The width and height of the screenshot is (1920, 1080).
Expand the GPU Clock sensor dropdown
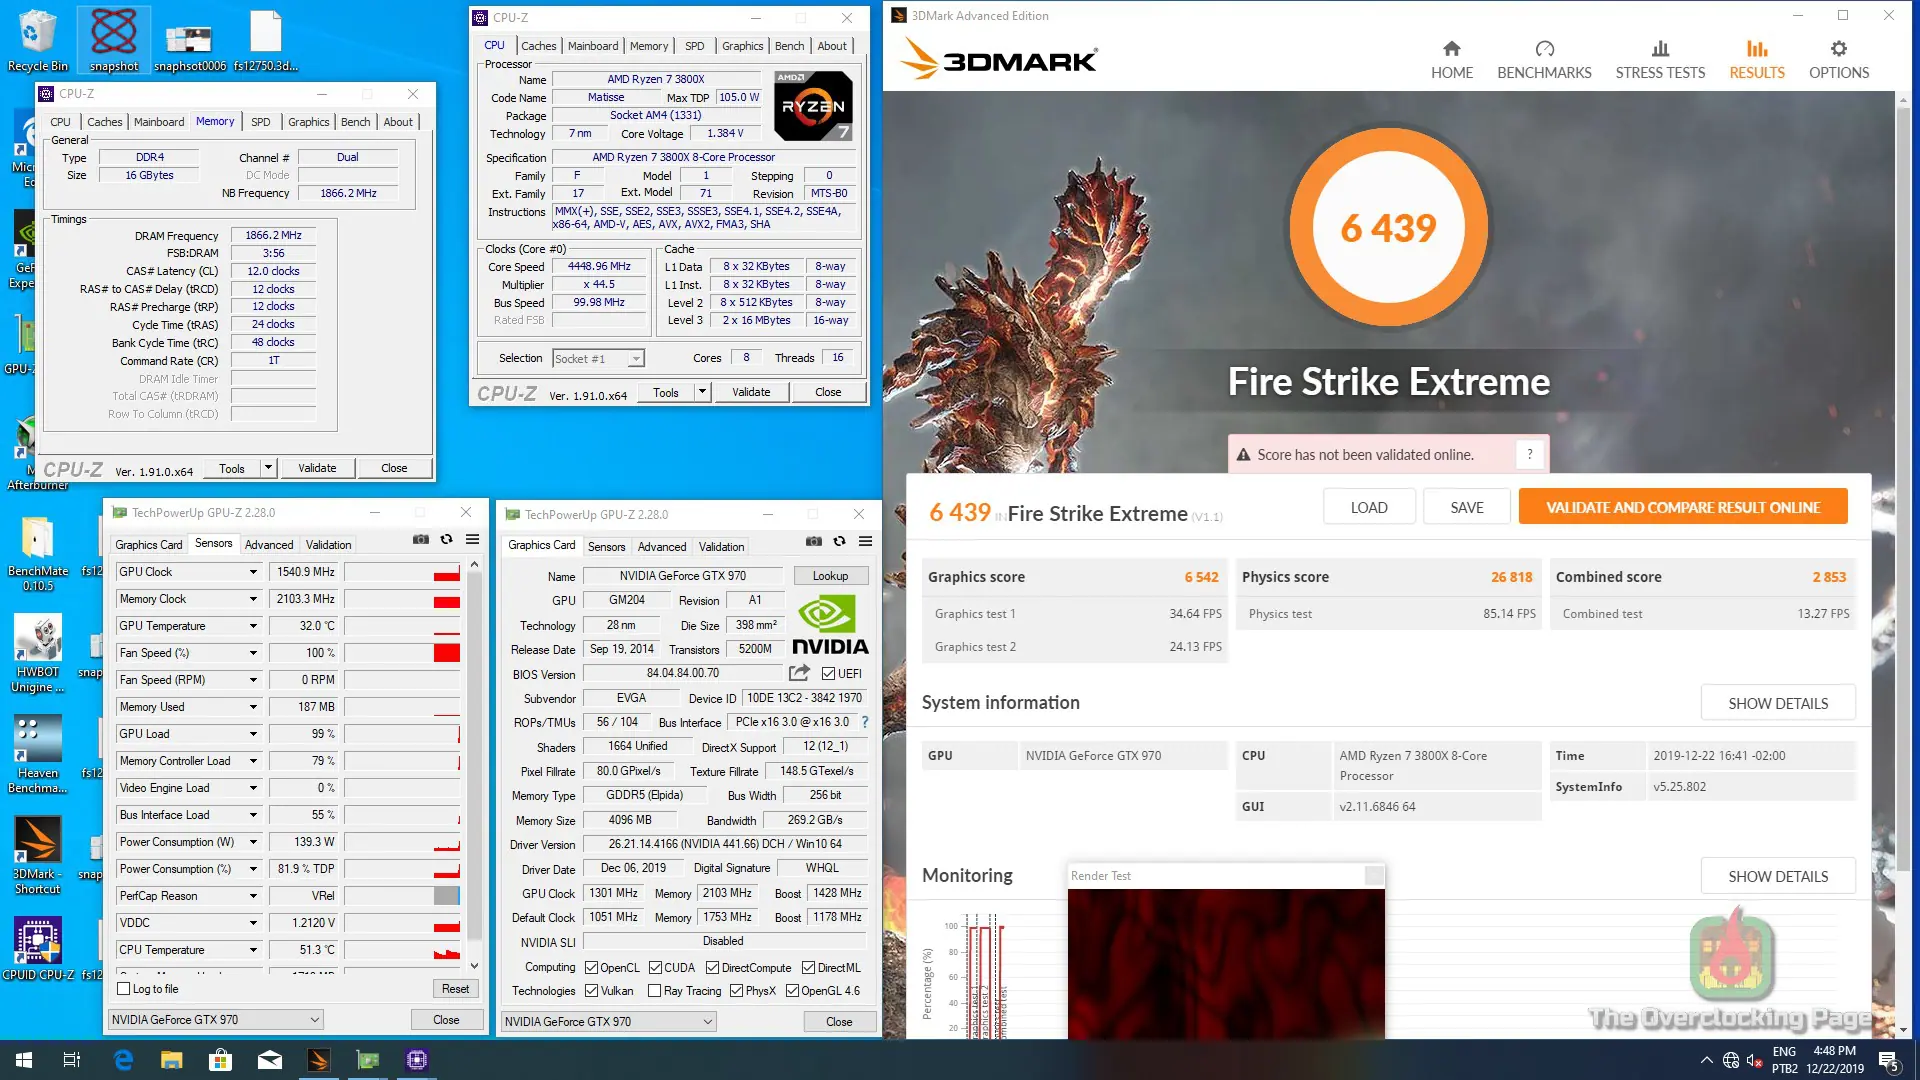(253, 572)
